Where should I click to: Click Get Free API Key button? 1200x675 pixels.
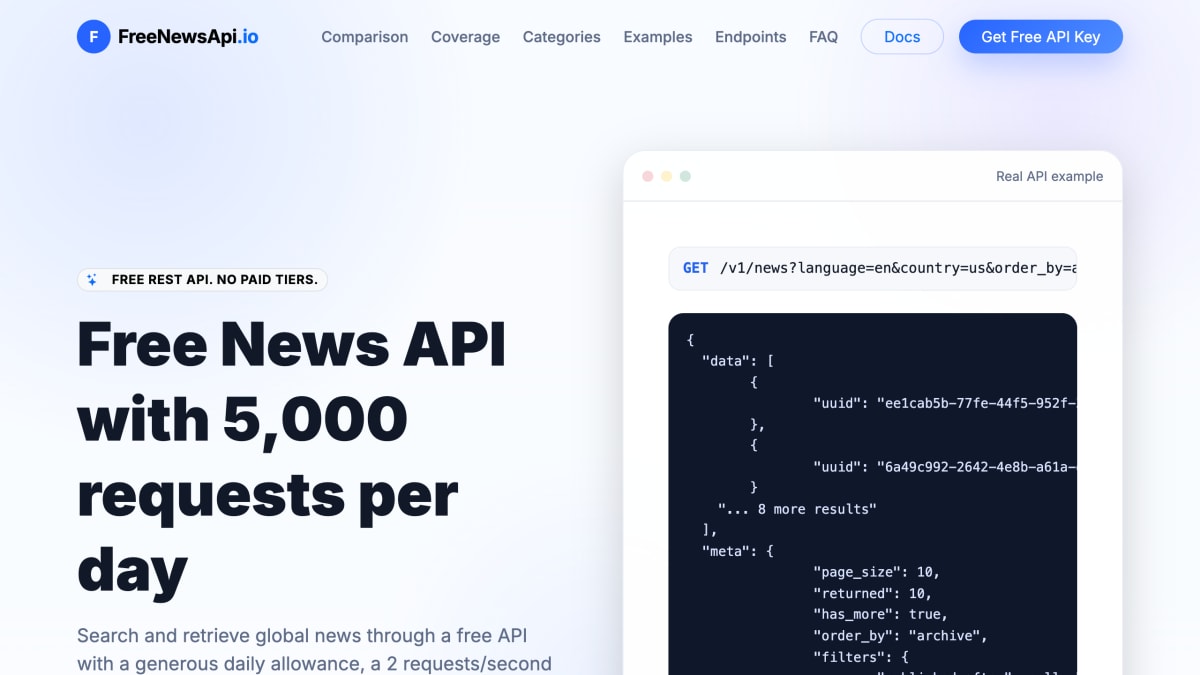1040,37
